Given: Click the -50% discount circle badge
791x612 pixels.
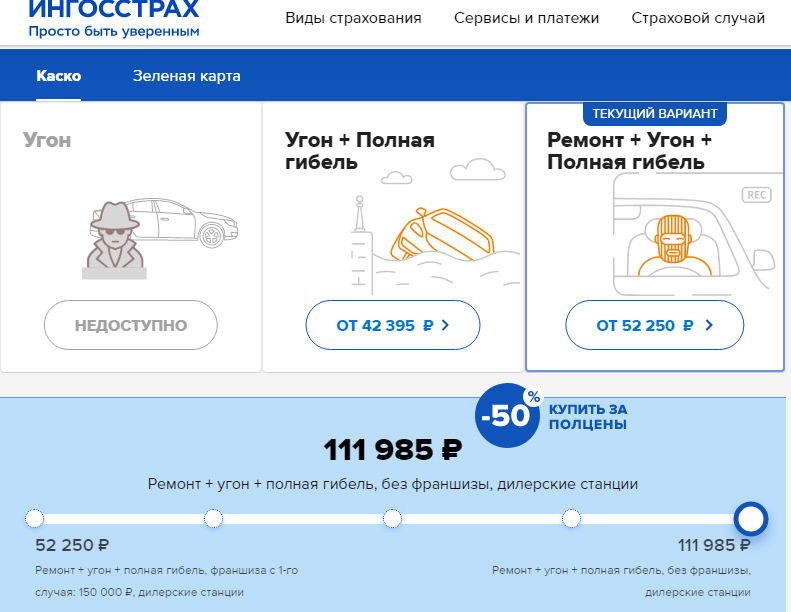Looking at the screenshot, I should pos(507,415).
